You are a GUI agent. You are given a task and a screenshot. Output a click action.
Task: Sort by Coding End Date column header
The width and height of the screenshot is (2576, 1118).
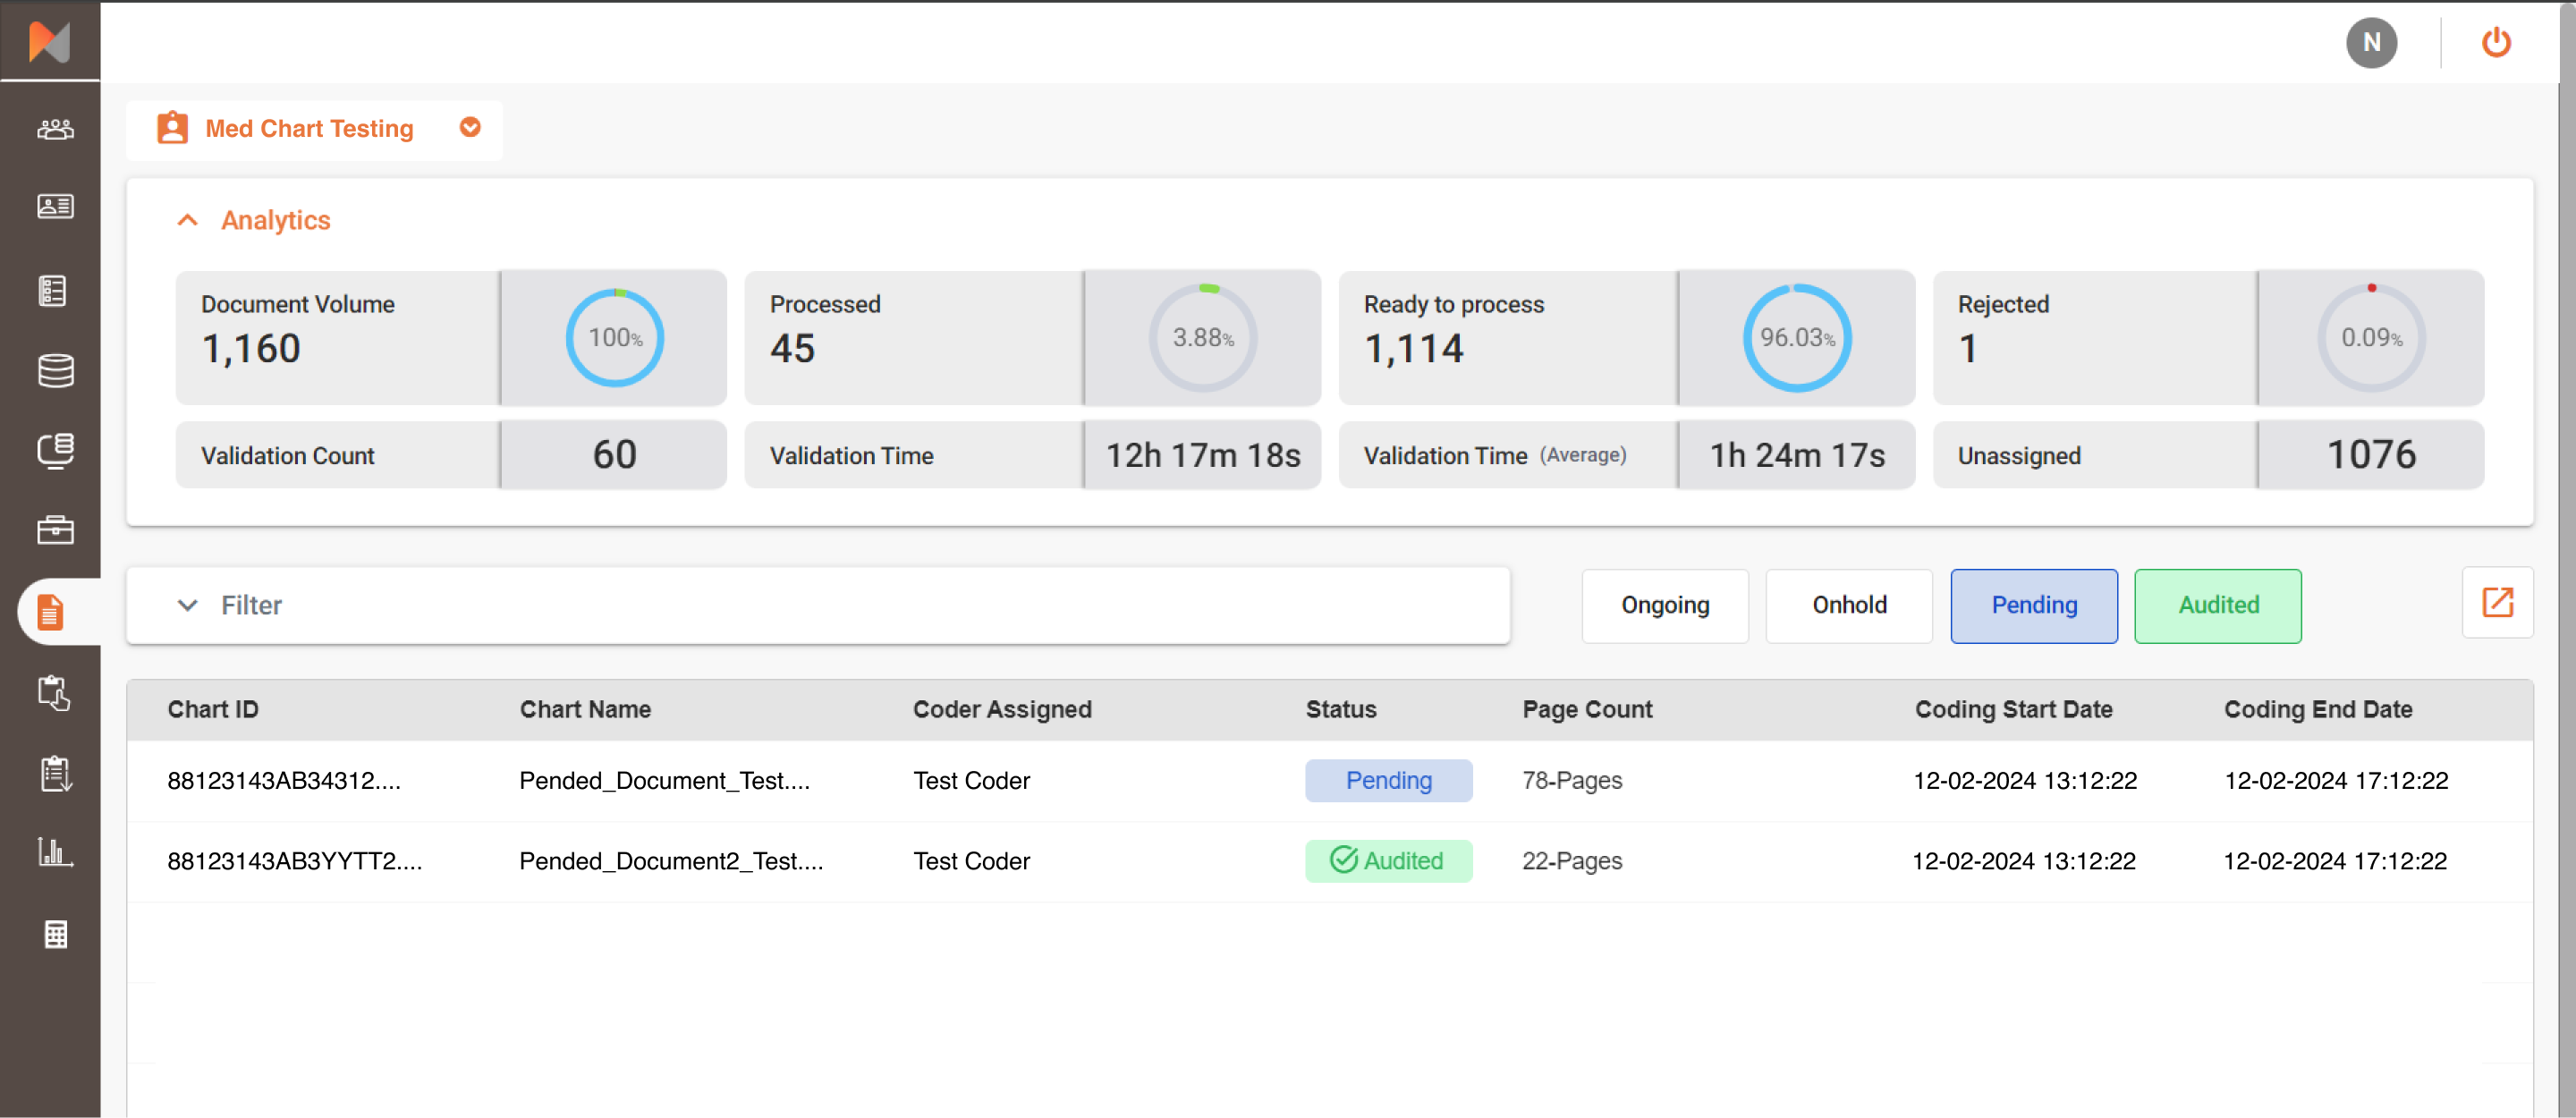click(2318, 709)
